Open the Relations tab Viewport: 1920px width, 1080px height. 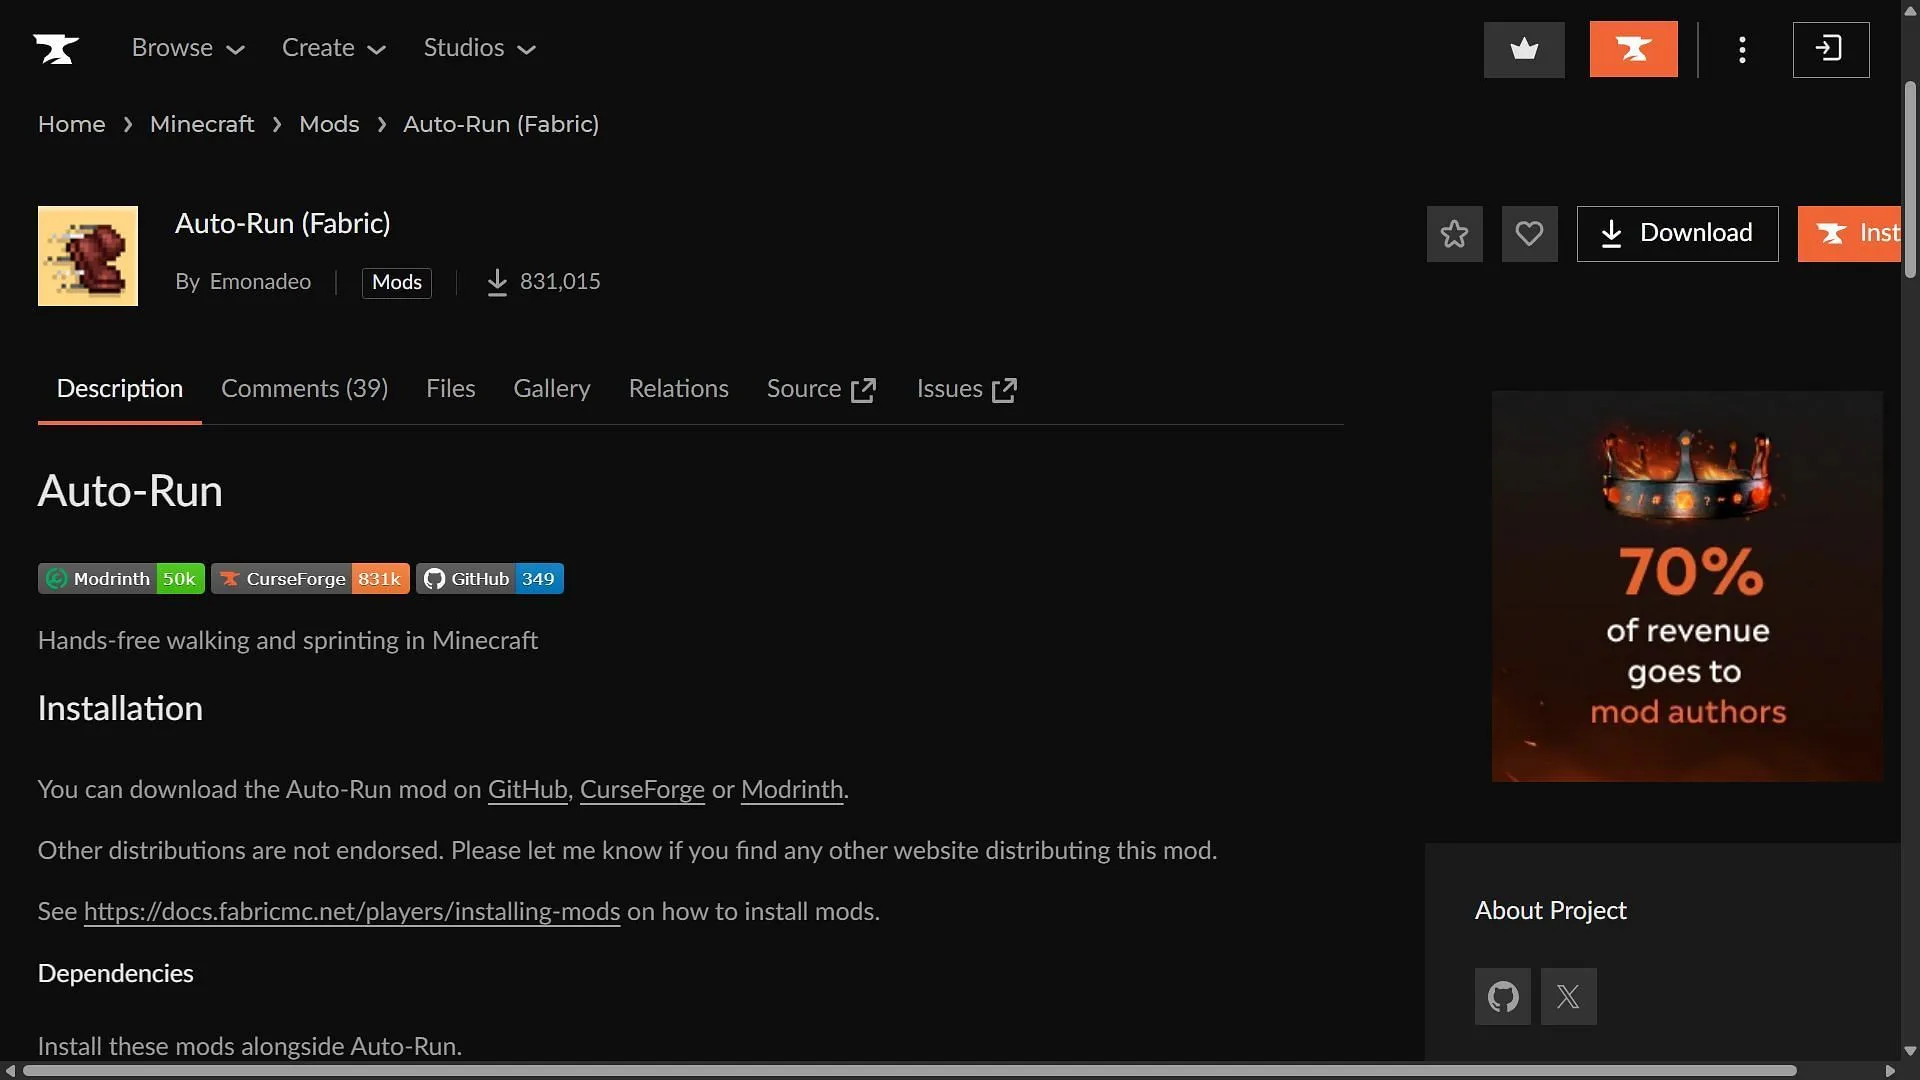679,389
